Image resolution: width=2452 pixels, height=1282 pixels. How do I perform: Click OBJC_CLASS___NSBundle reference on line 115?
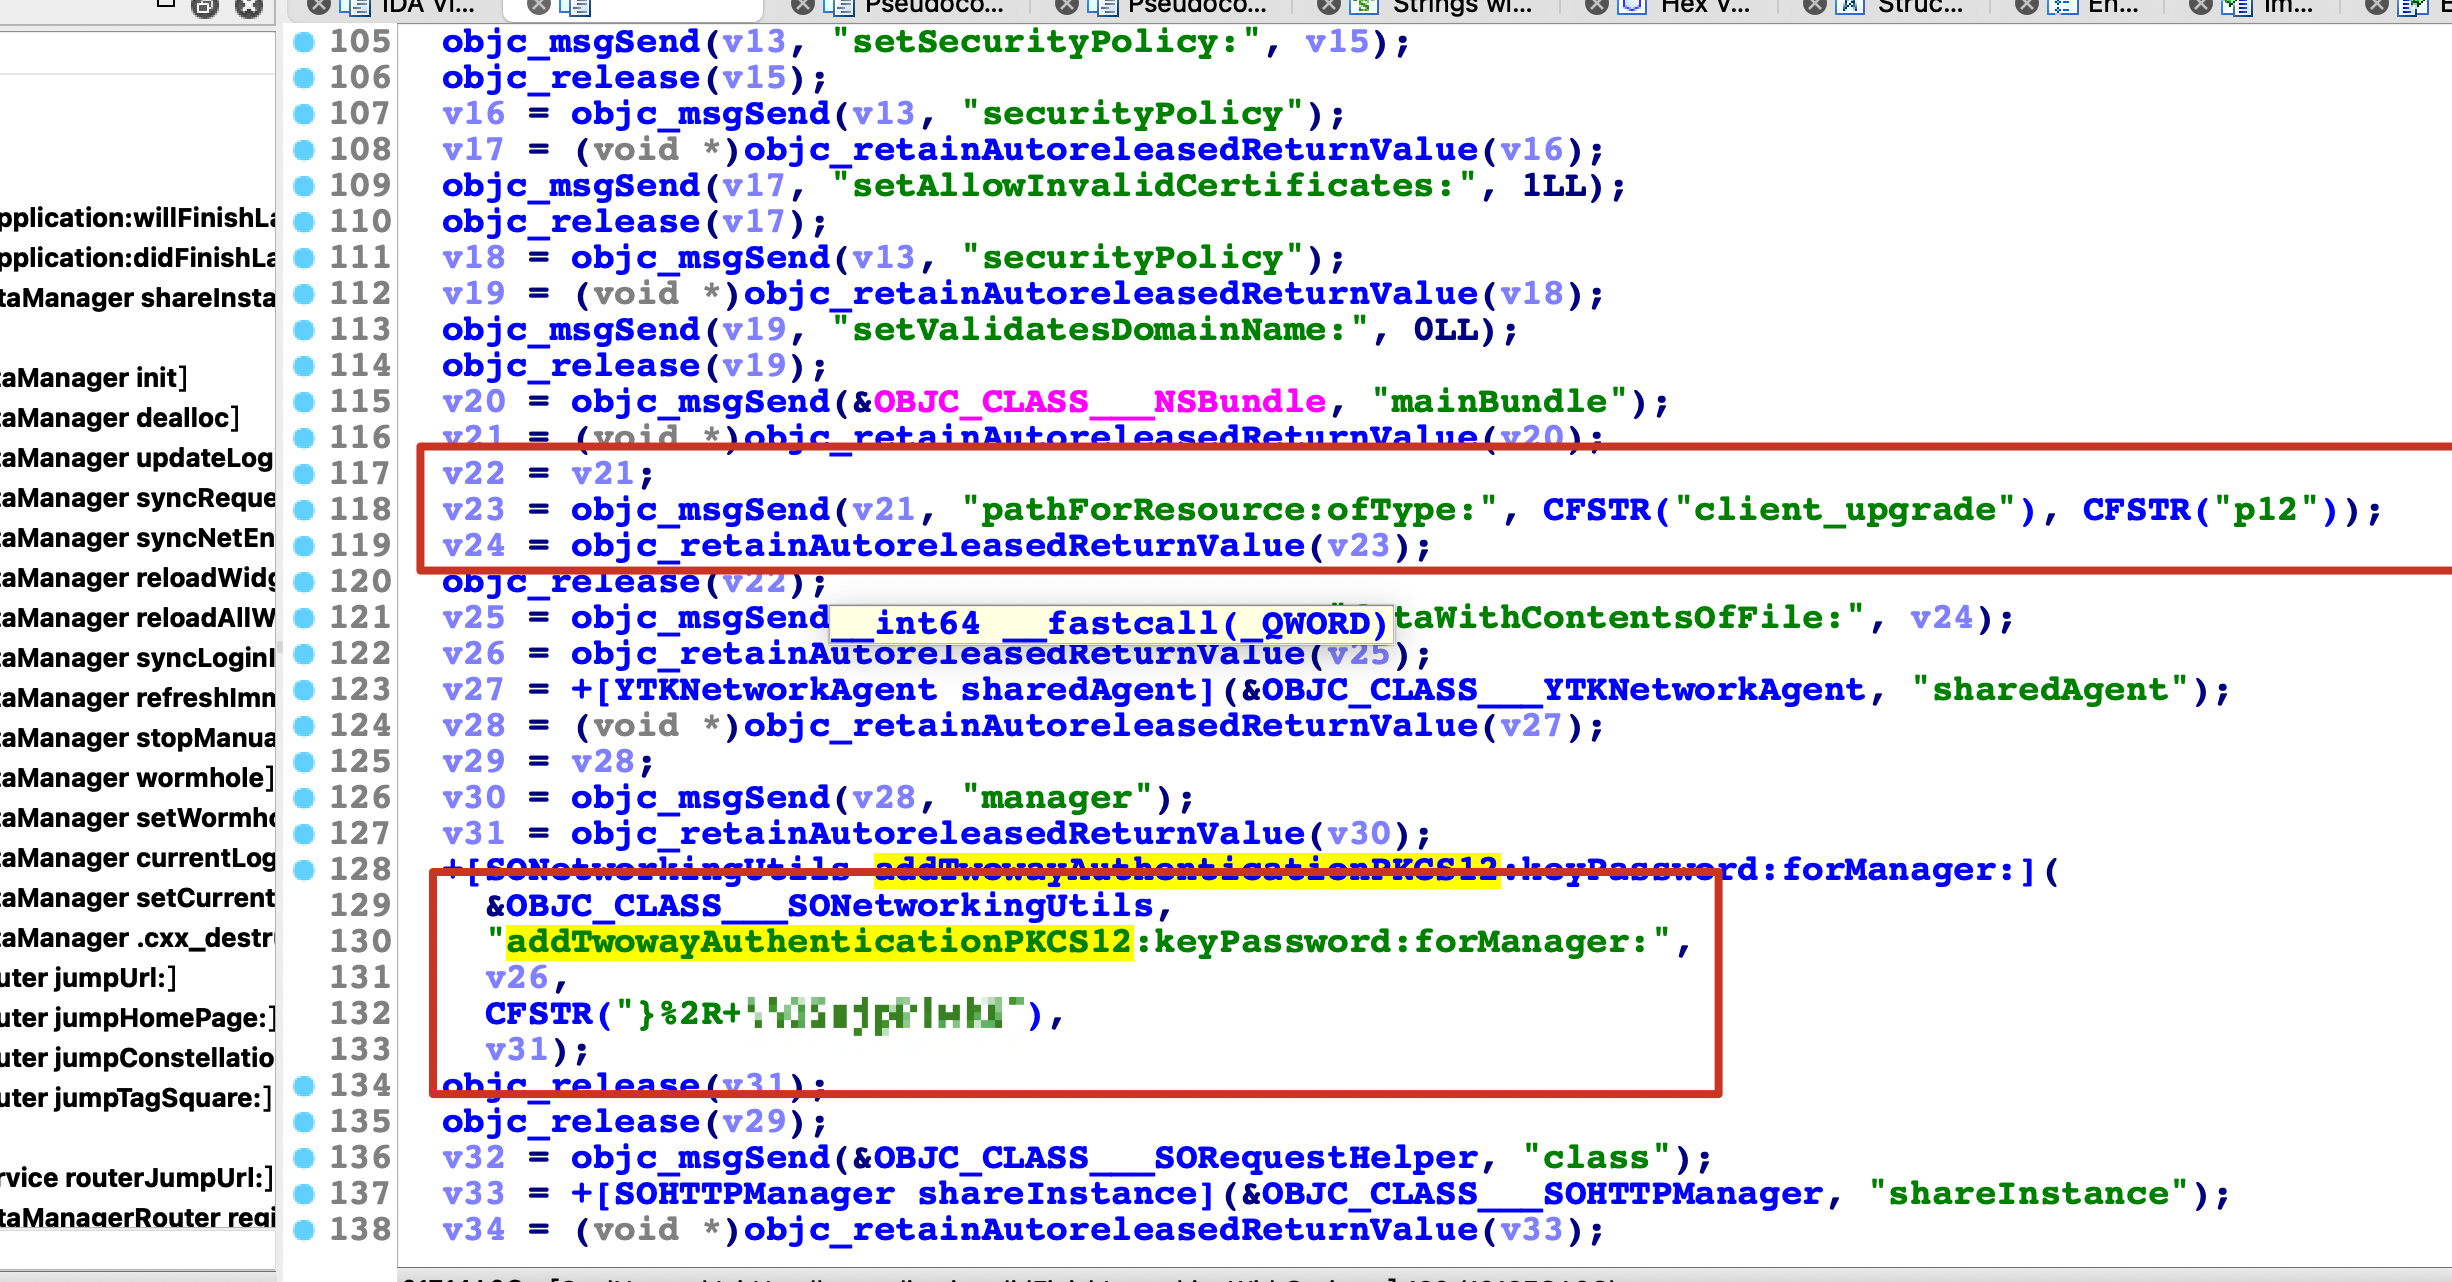click(1099, 402)
